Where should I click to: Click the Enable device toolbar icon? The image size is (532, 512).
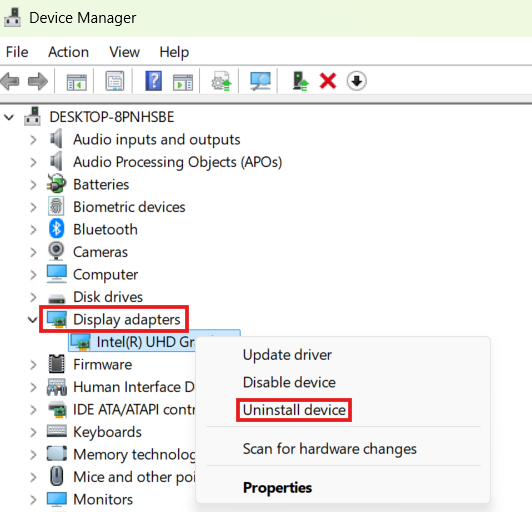click(x=300, y=81)
